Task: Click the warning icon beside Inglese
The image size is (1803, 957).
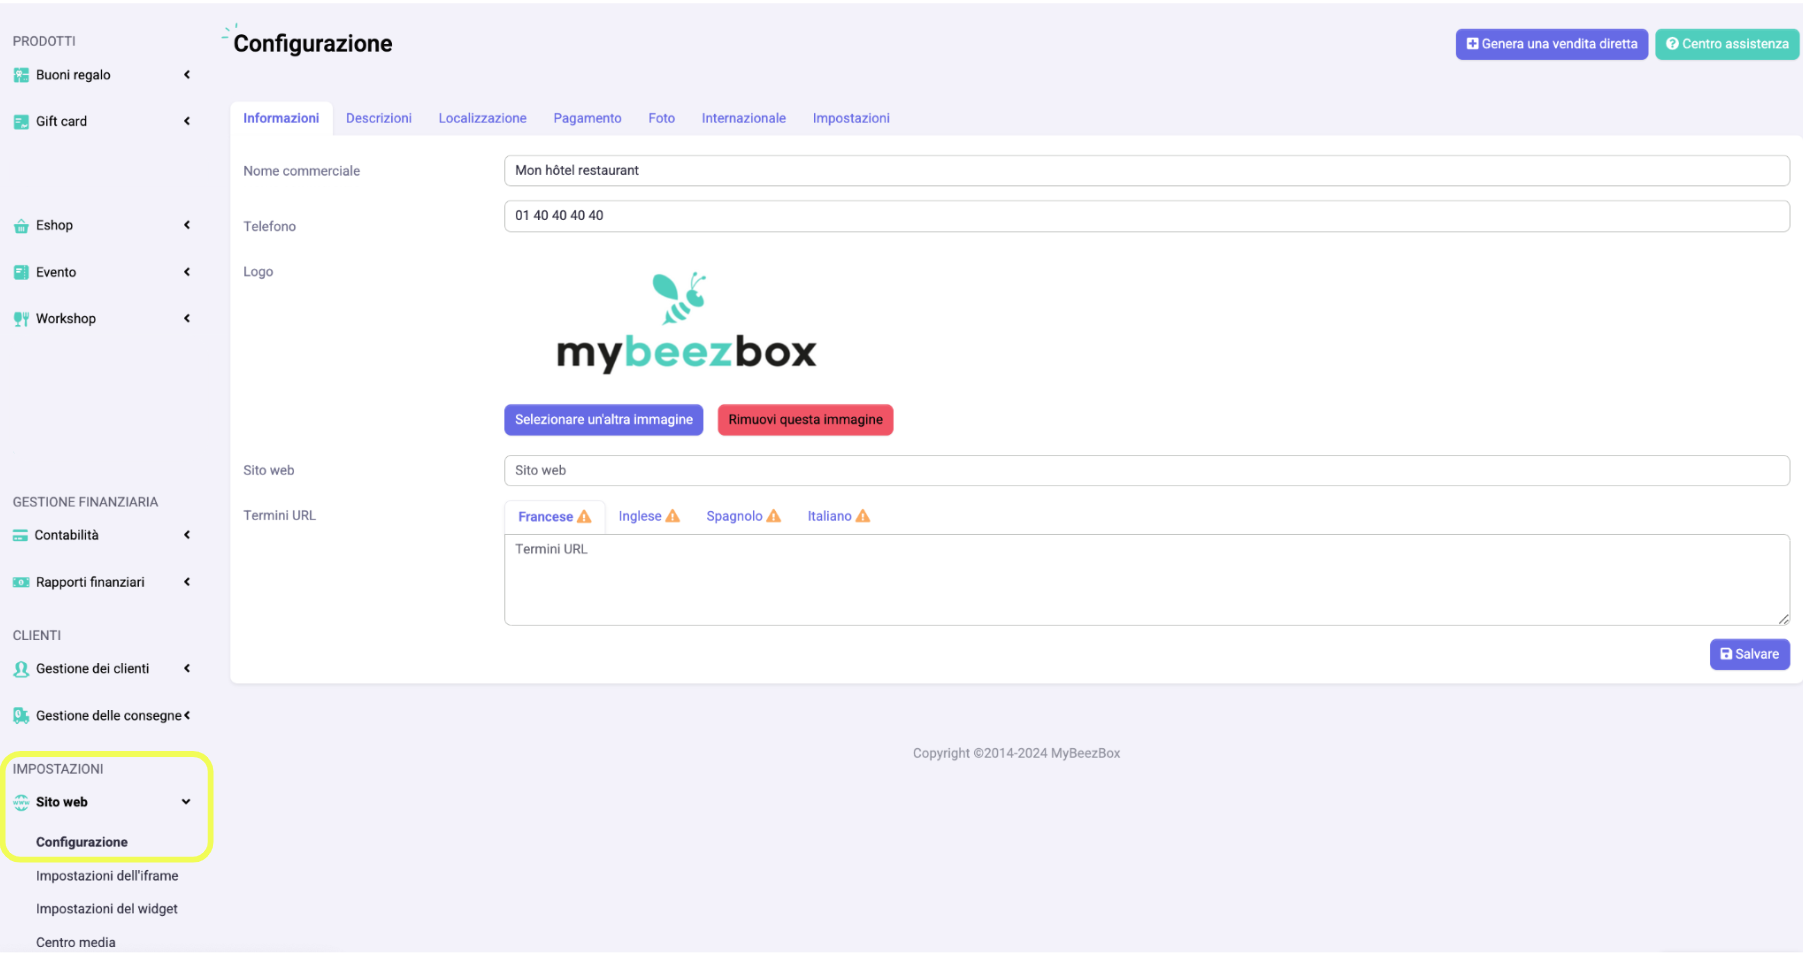Action: [x=673, y=516]
